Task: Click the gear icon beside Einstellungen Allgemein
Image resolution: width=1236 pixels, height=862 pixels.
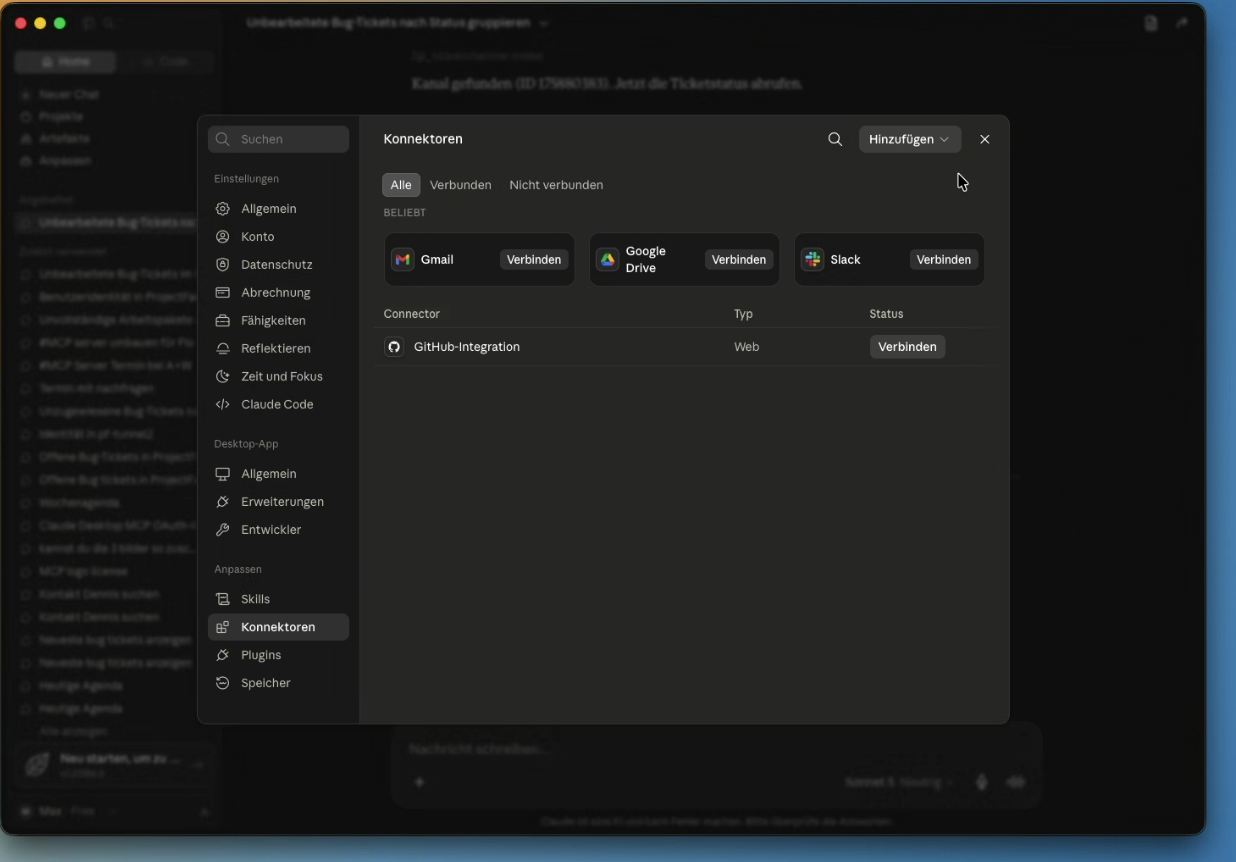Action: [223, 209]
